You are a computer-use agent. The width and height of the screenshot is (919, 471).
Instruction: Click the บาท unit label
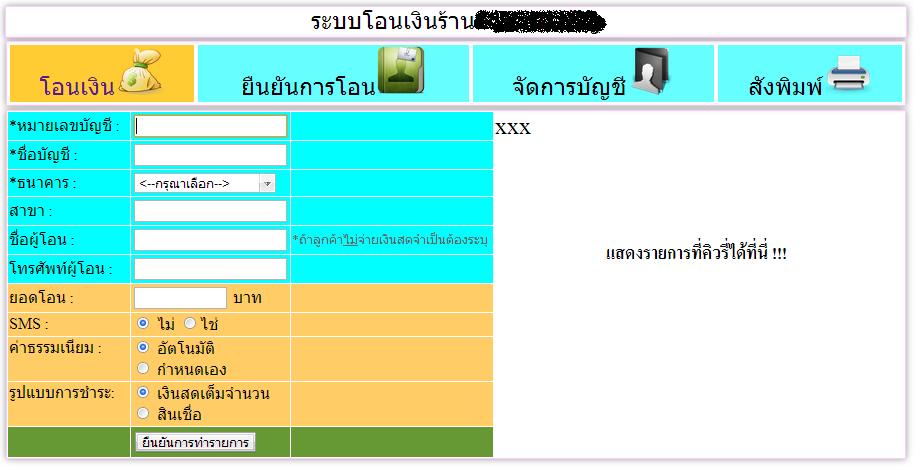point(247,298)
